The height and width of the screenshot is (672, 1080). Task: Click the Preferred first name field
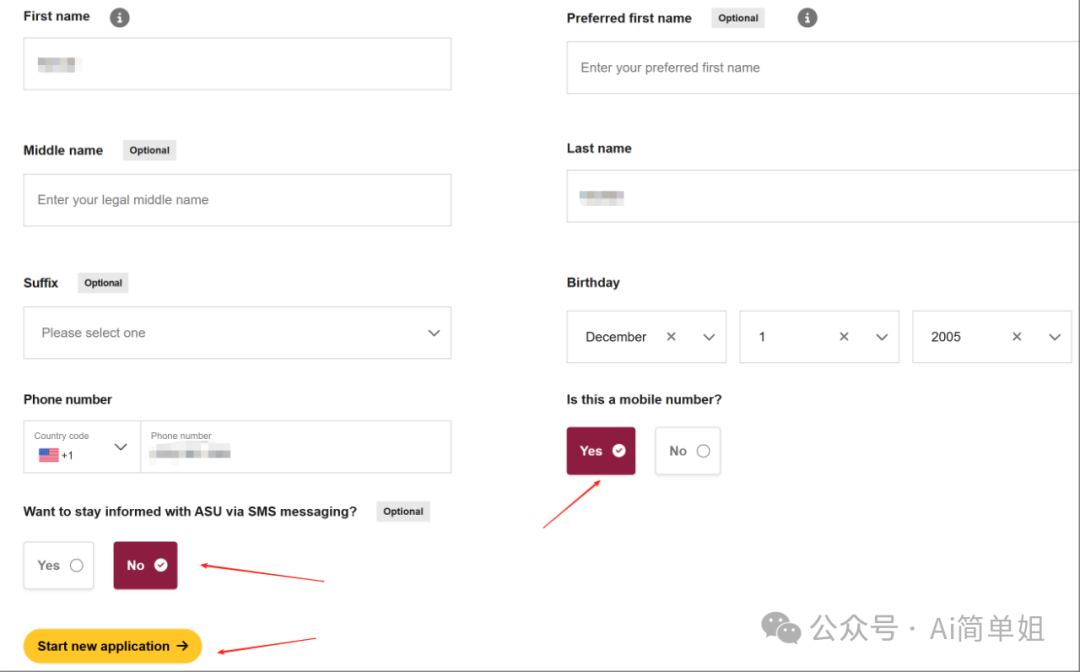pos(820,68)
